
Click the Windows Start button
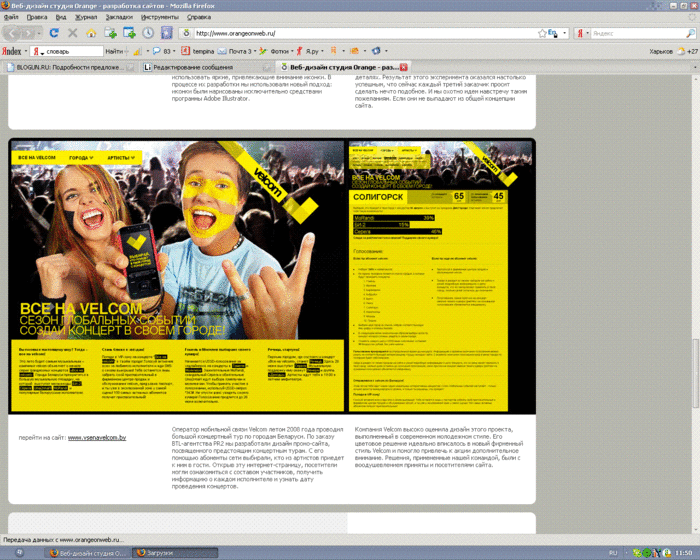point(19,553)
